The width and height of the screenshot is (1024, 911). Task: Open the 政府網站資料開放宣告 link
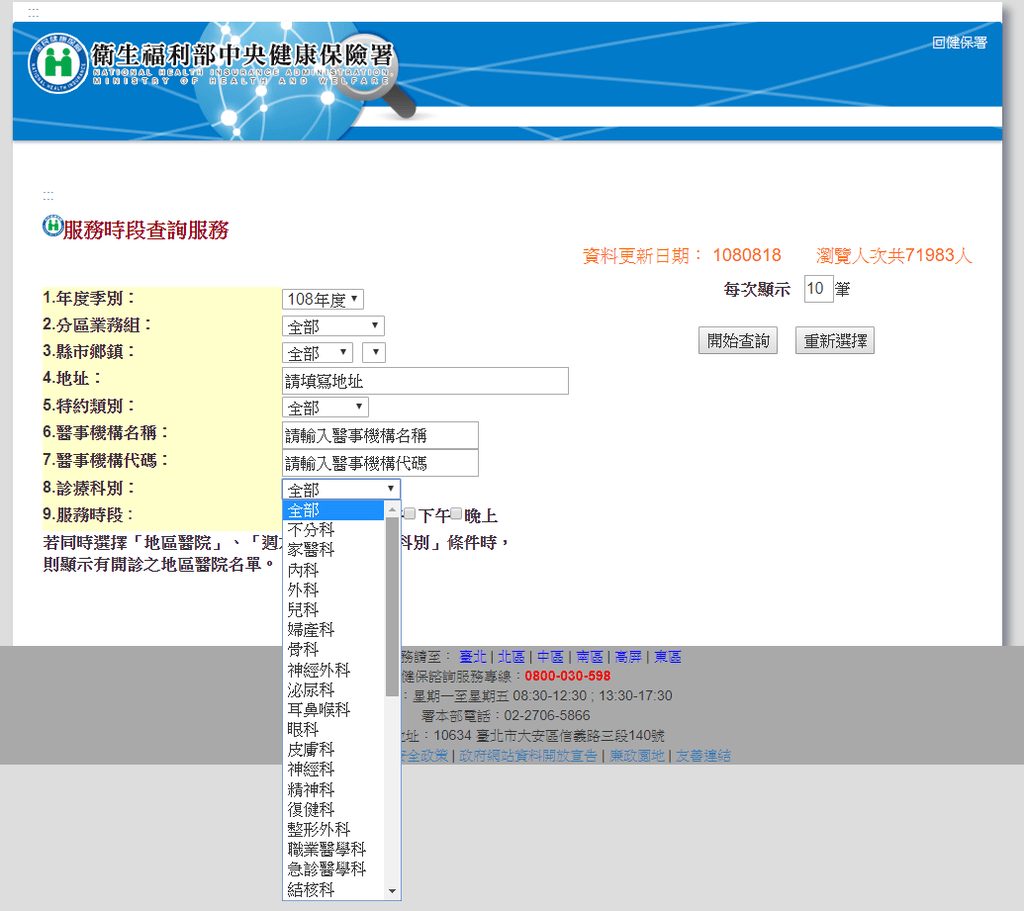(528, 756)
